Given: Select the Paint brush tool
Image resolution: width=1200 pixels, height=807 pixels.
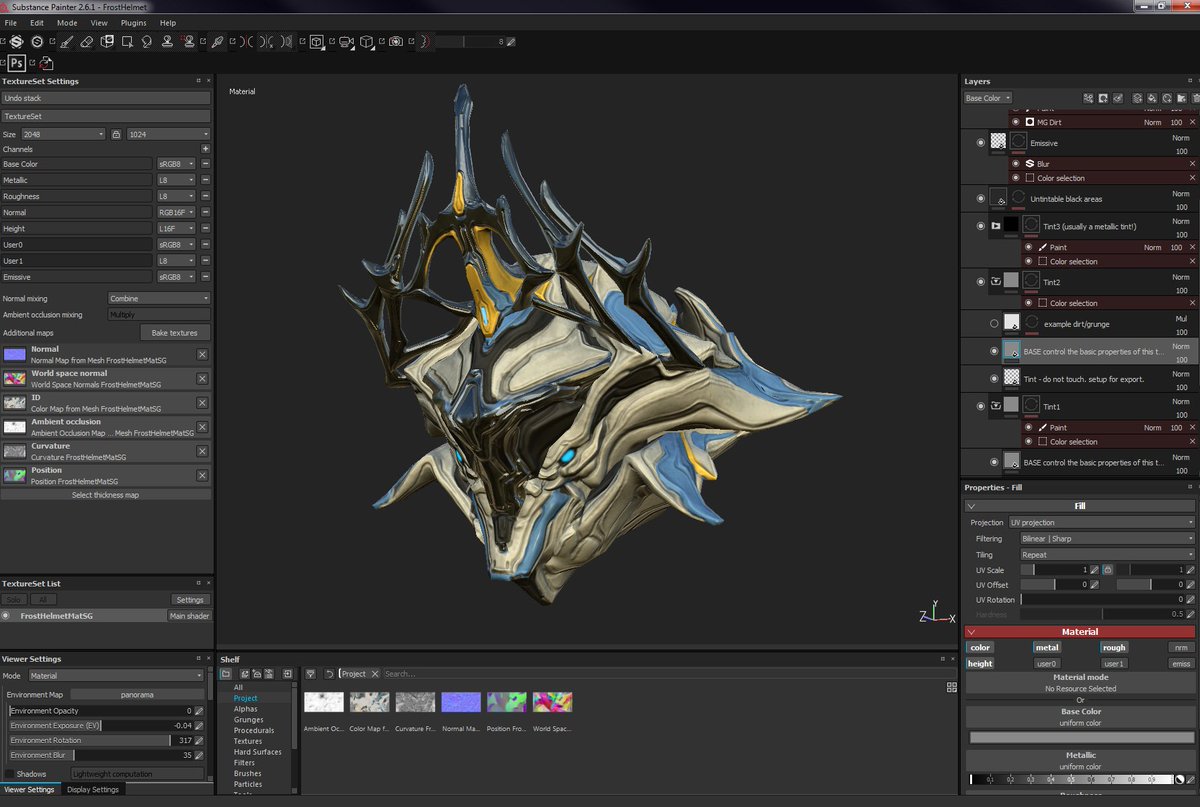Looking at the screenshot, I should click(x=66, y=42).
